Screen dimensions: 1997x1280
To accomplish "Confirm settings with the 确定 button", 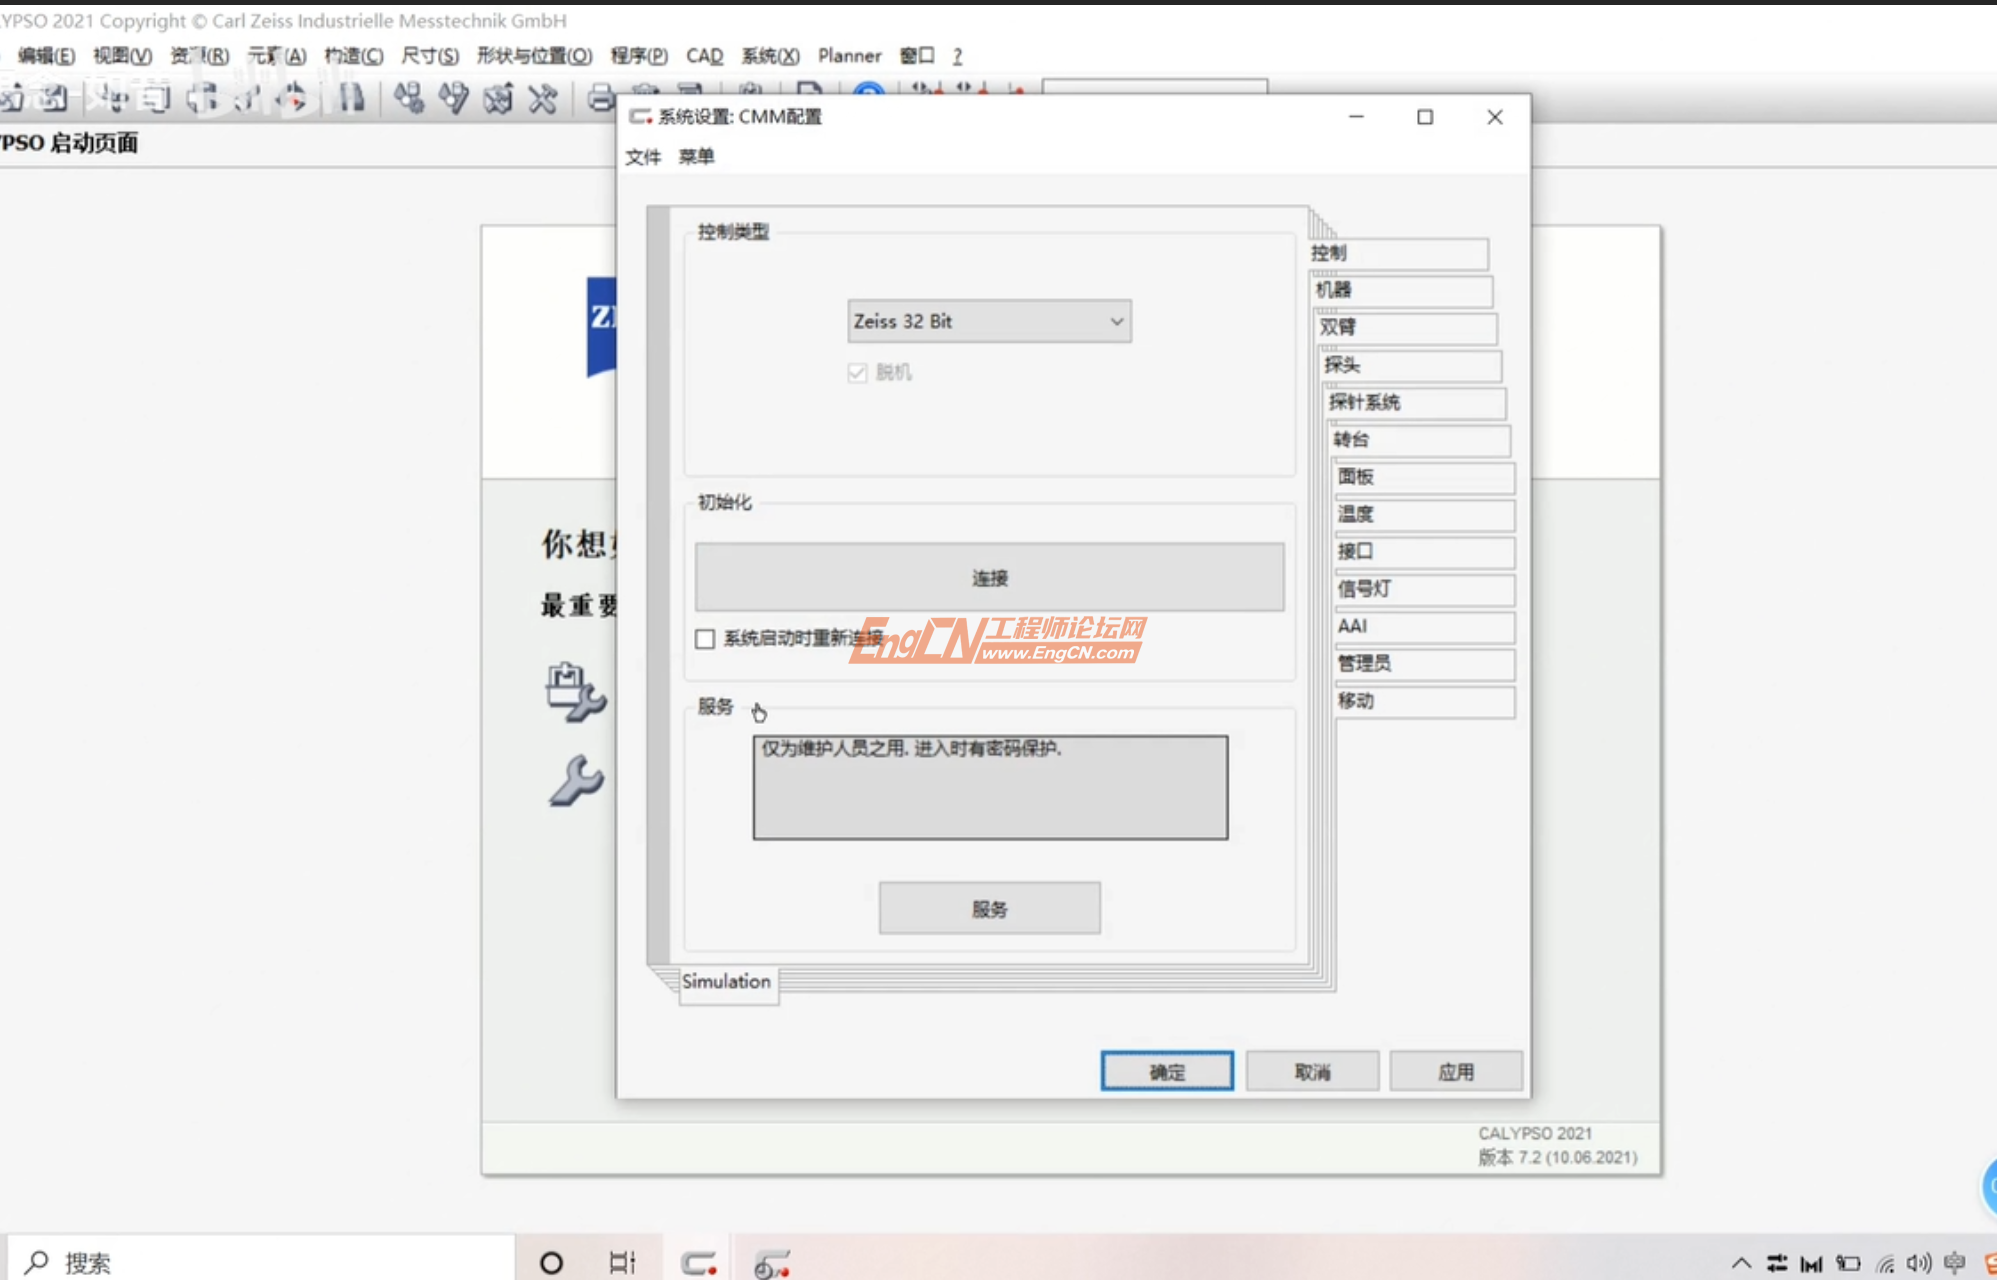I will coord(1167,1070).
